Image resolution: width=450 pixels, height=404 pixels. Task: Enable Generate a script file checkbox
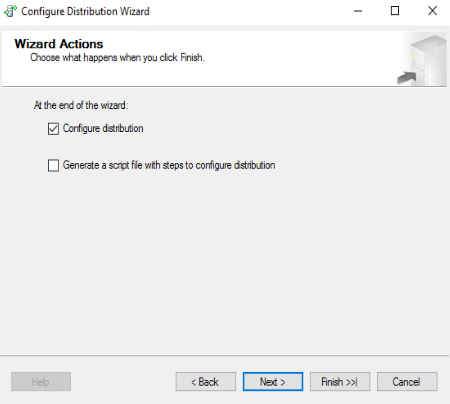pos(53,165)
